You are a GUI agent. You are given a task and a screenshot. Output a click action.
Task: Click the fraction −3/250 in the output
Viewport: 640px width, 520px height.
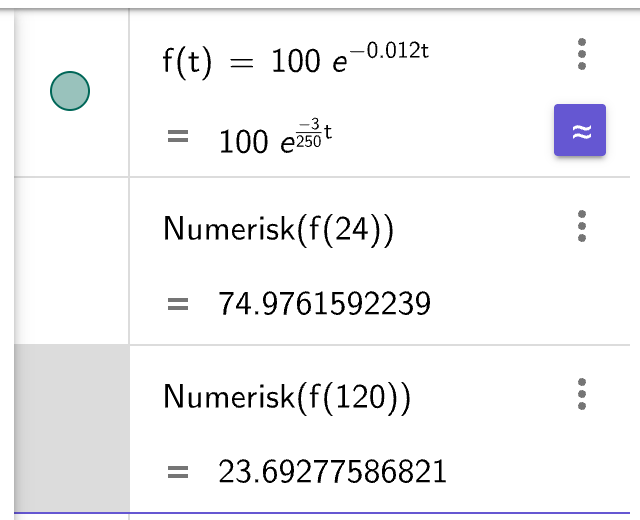[x=309, y=133]
